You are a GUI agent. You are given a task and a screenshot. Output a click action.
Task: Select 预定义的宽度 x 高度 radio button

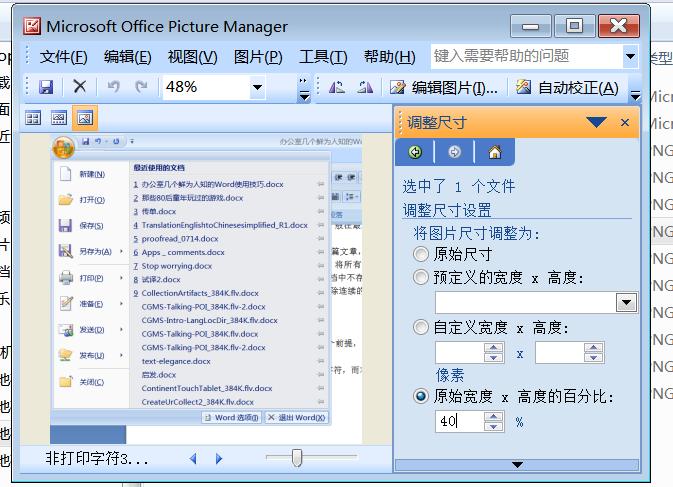[421, 277]
